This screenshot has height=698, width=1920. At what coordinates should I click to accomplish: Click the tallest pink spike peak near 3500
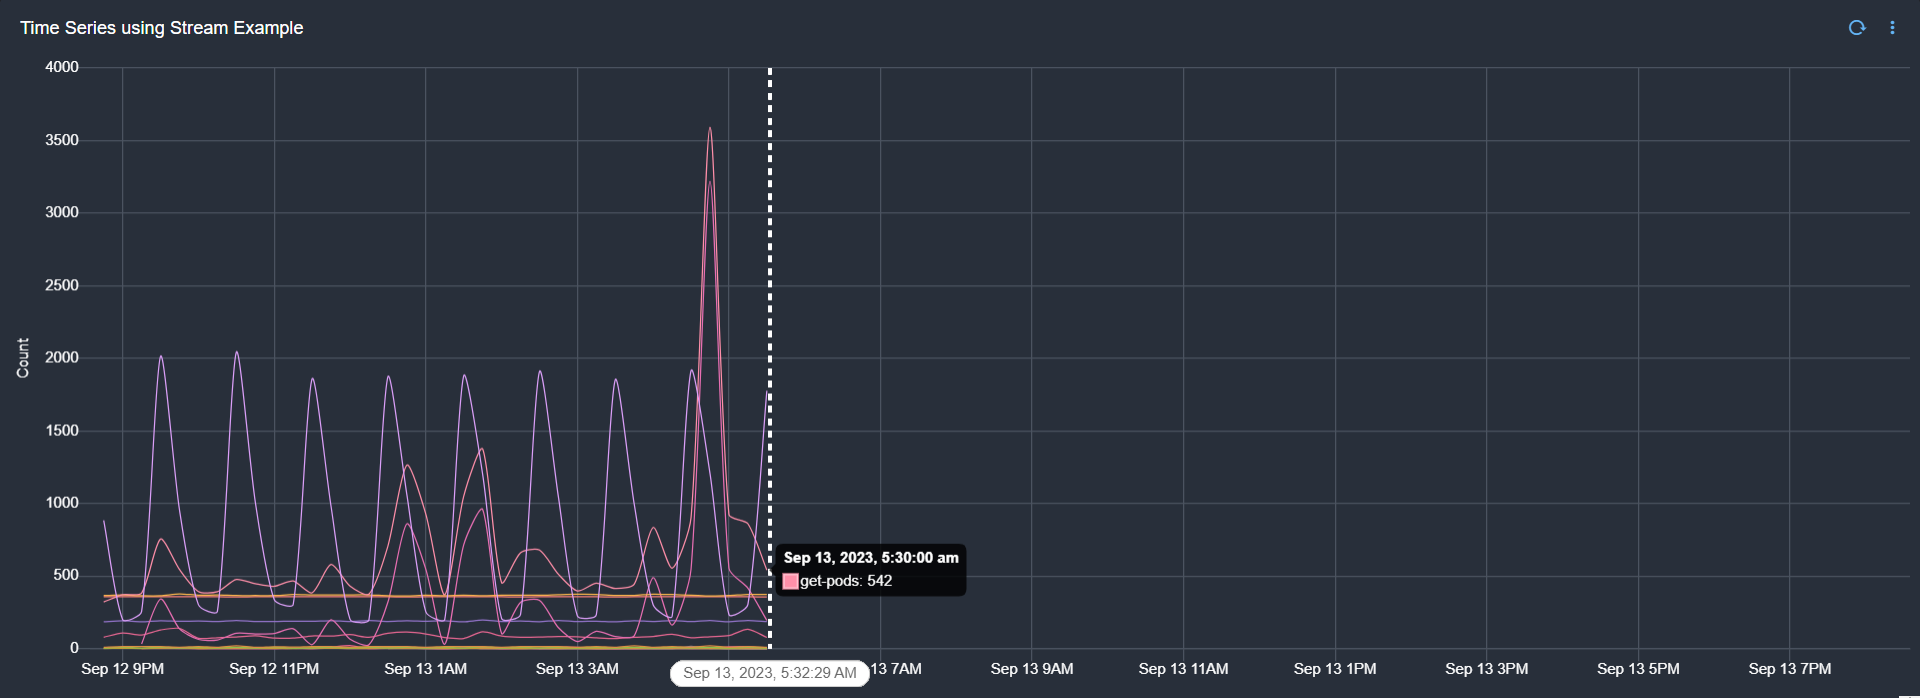click(x=710, y=128)
